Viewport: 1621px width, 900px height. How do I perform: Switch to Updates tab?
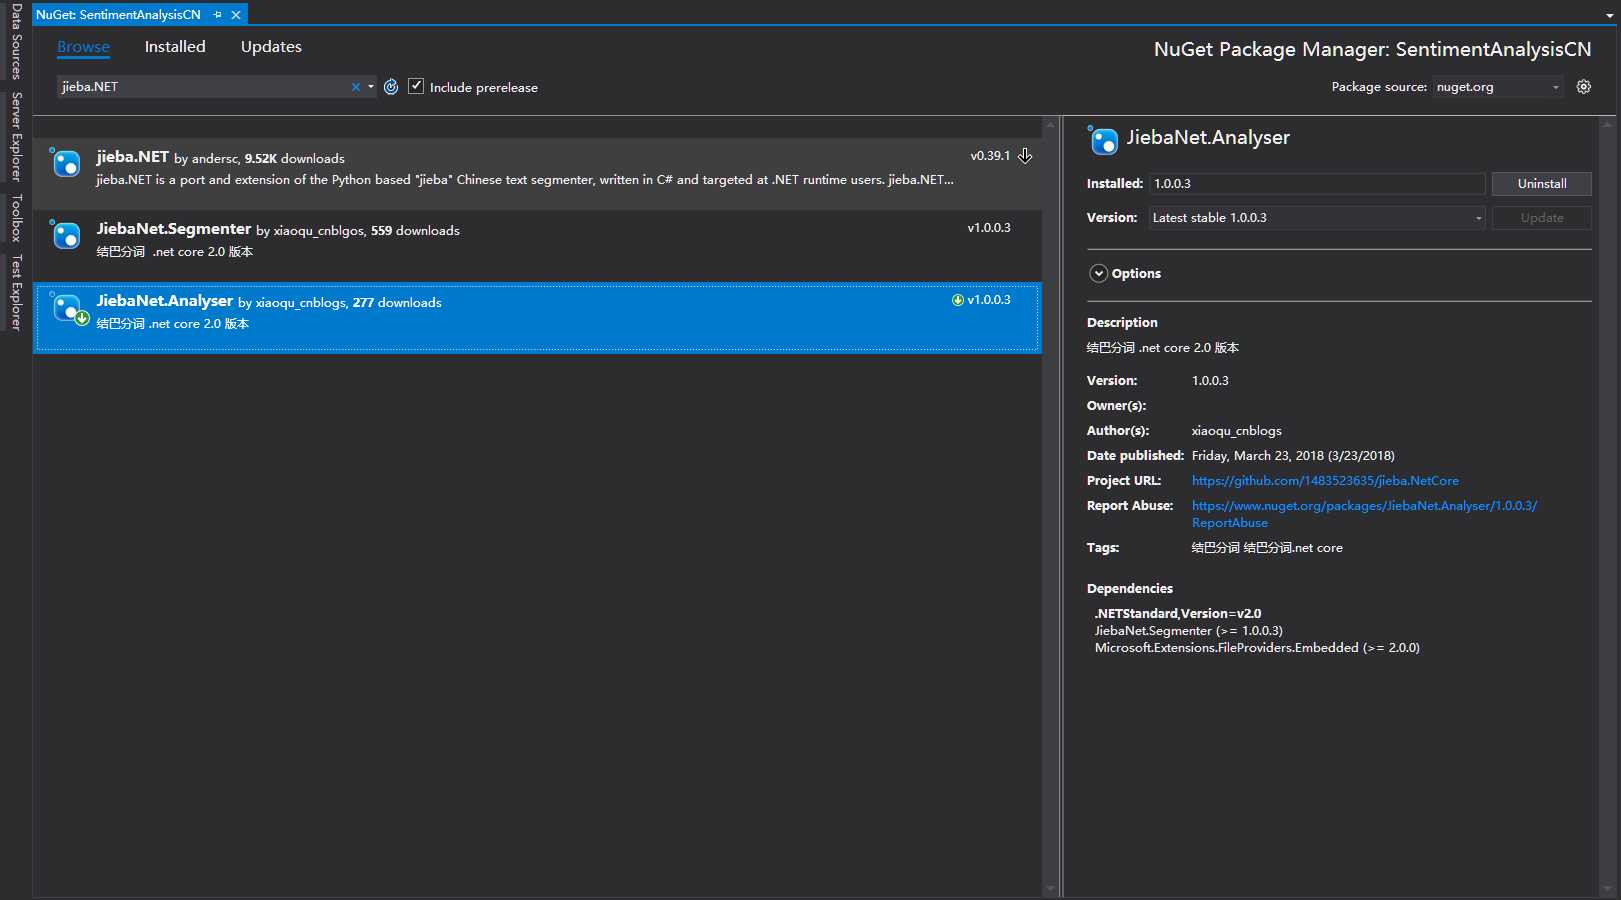(x=271, y=47)
